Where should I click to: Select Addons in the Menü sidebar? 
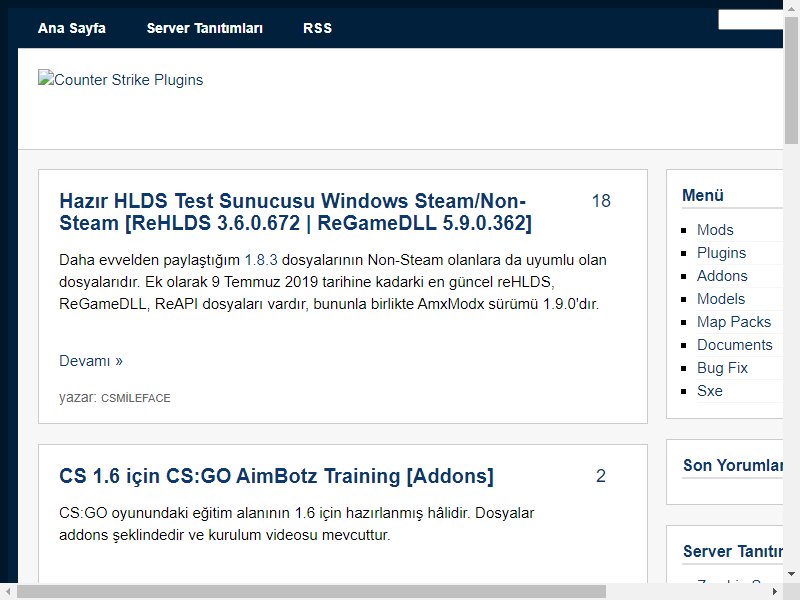pyautogui.click(x=722, y=276)
